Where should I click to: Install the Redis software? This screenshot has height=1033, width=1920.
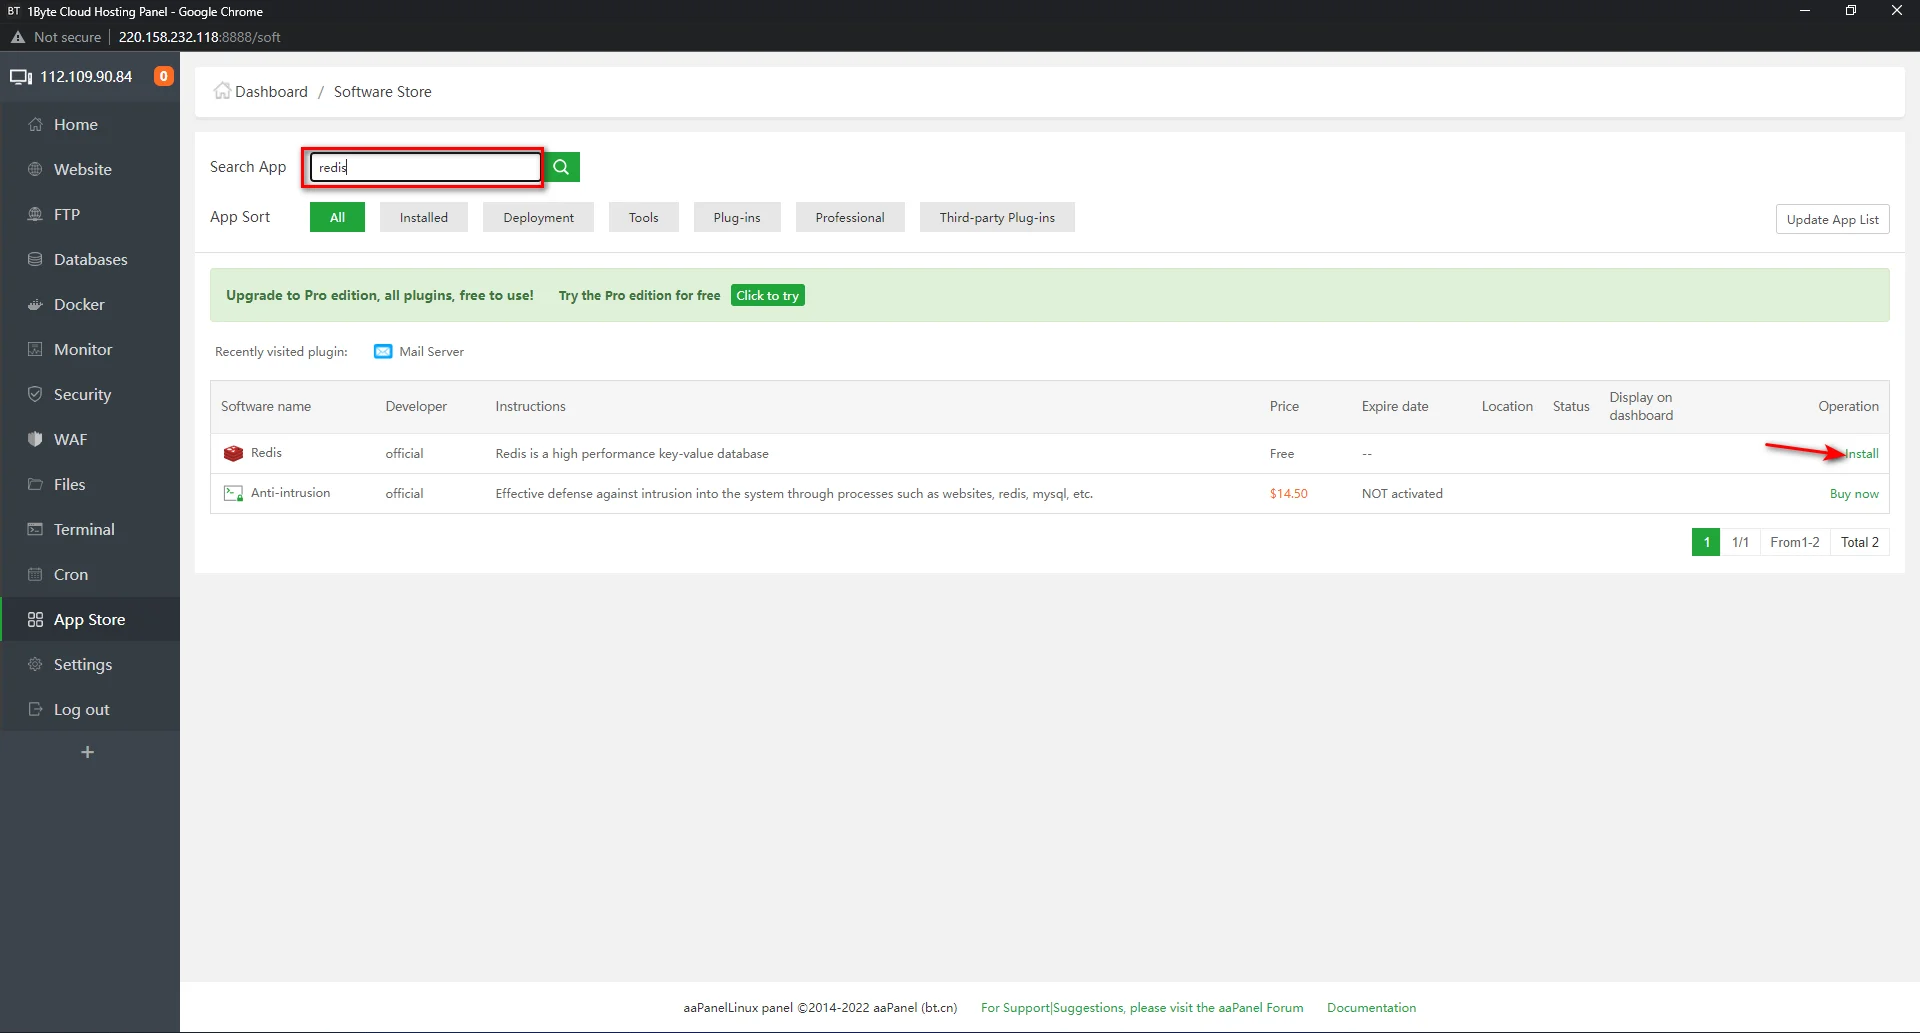click(1862, 454)
